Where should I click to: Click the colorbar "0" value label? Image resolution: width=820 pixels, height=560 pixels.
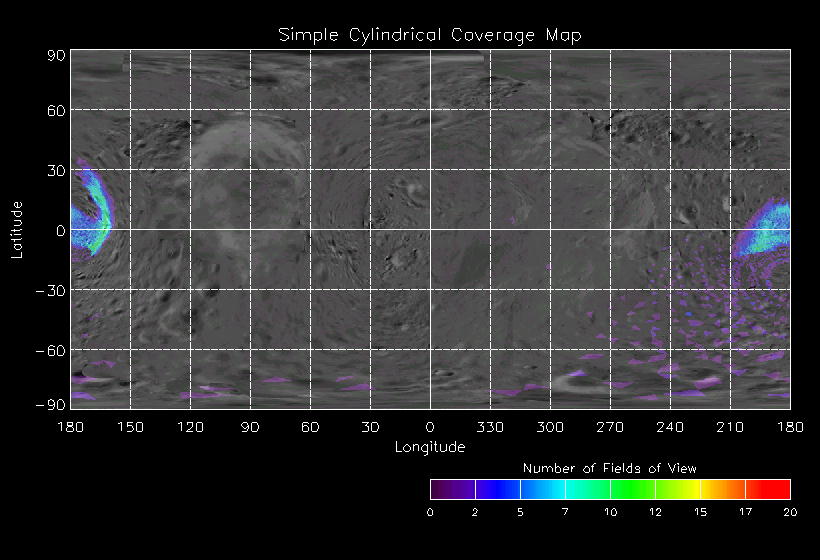click(430, 512)
